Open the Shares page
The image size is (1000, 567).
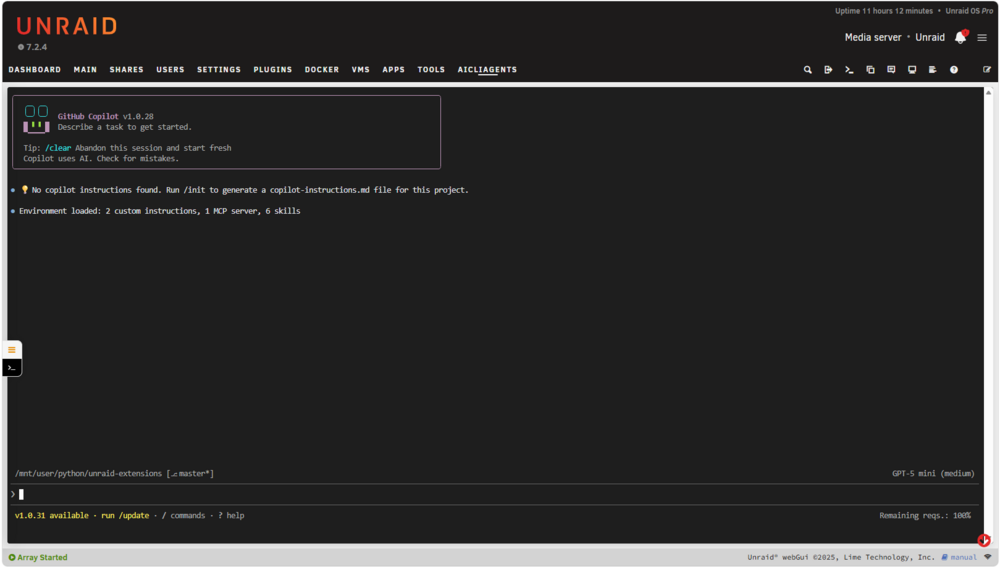[x=126, y=70]
